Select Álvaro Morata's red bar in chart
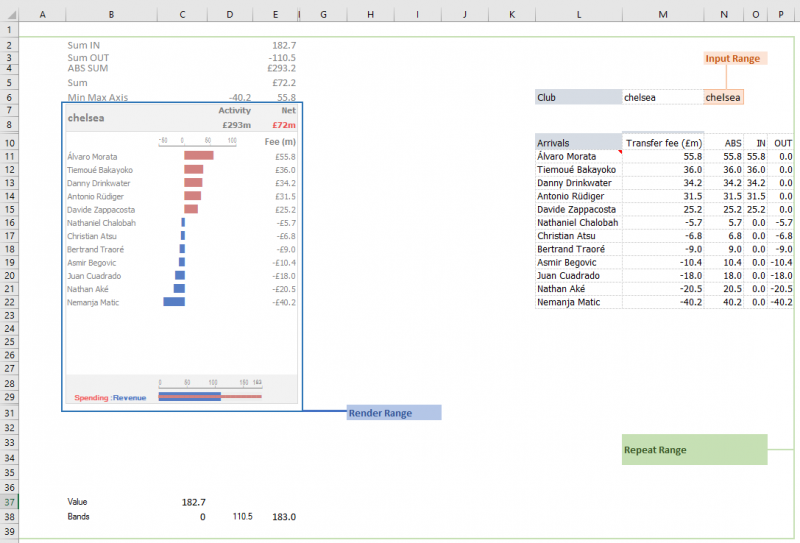800x543 pixels. 198,157
